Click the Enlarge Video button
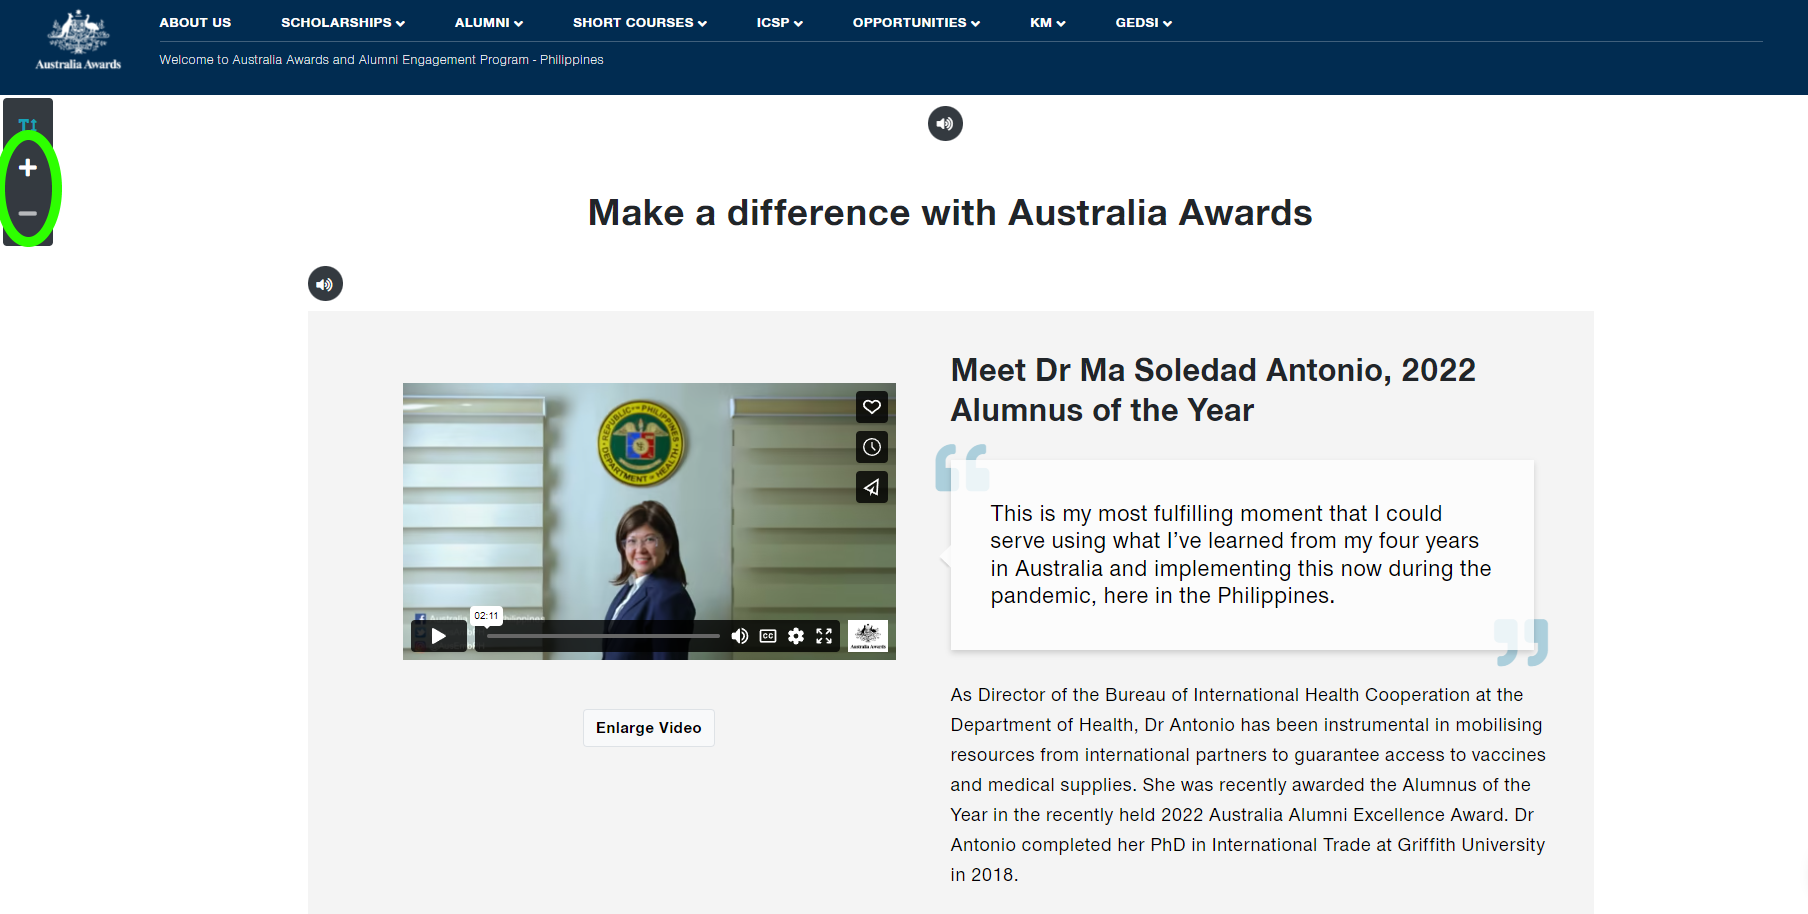The width and height of the screenshot is (1808, 914). [649, 728]
